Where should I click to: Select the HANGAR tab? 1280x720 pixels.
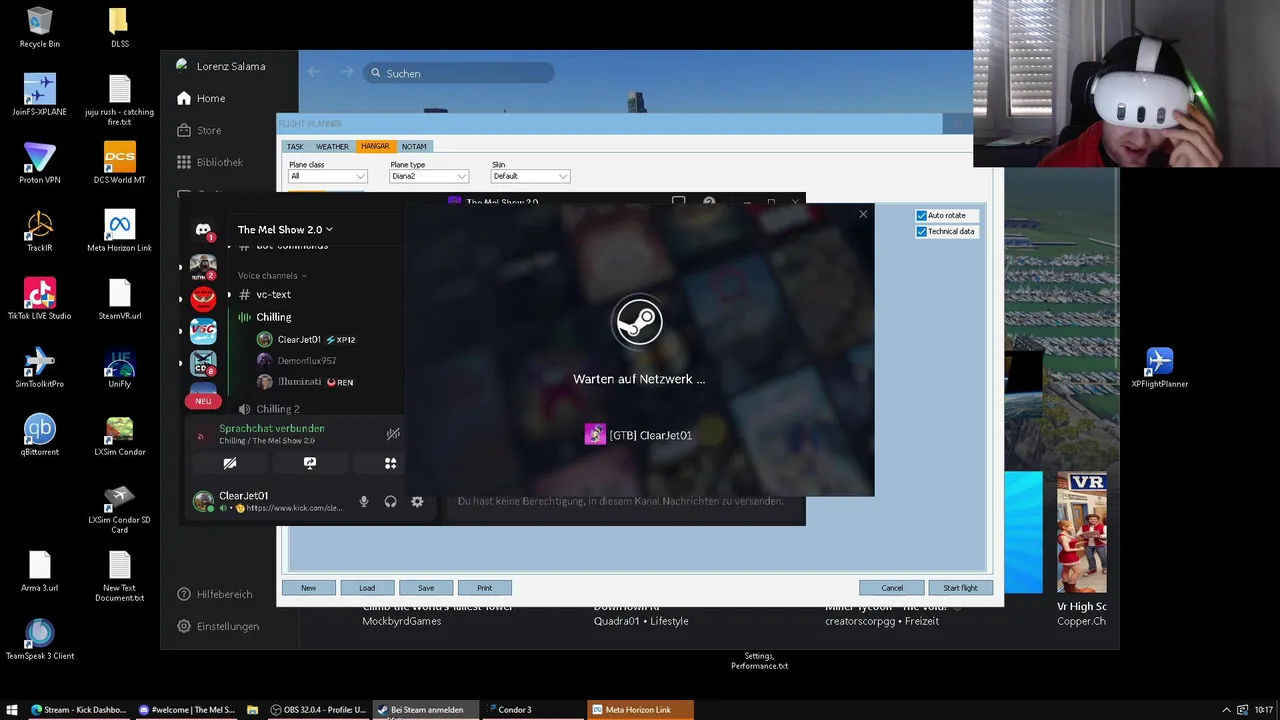click(x=375, y=146)
